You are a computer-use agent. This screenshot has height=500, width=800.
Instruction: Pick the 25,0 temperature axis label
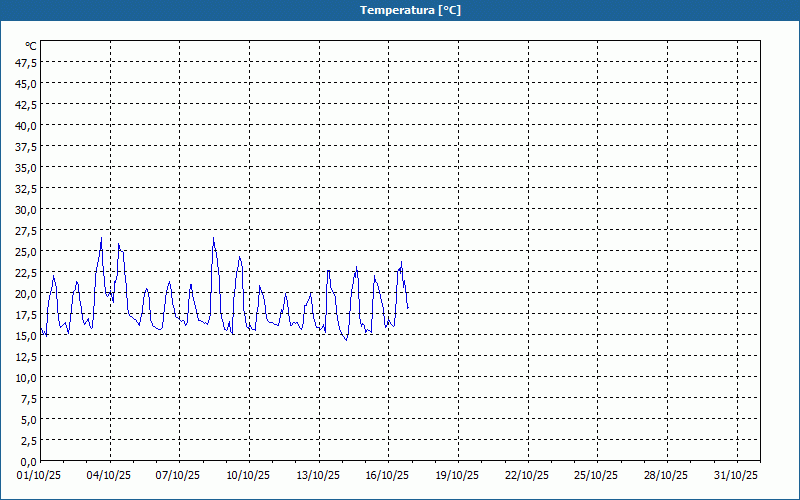pyautogui.click(x=26, y=251)
